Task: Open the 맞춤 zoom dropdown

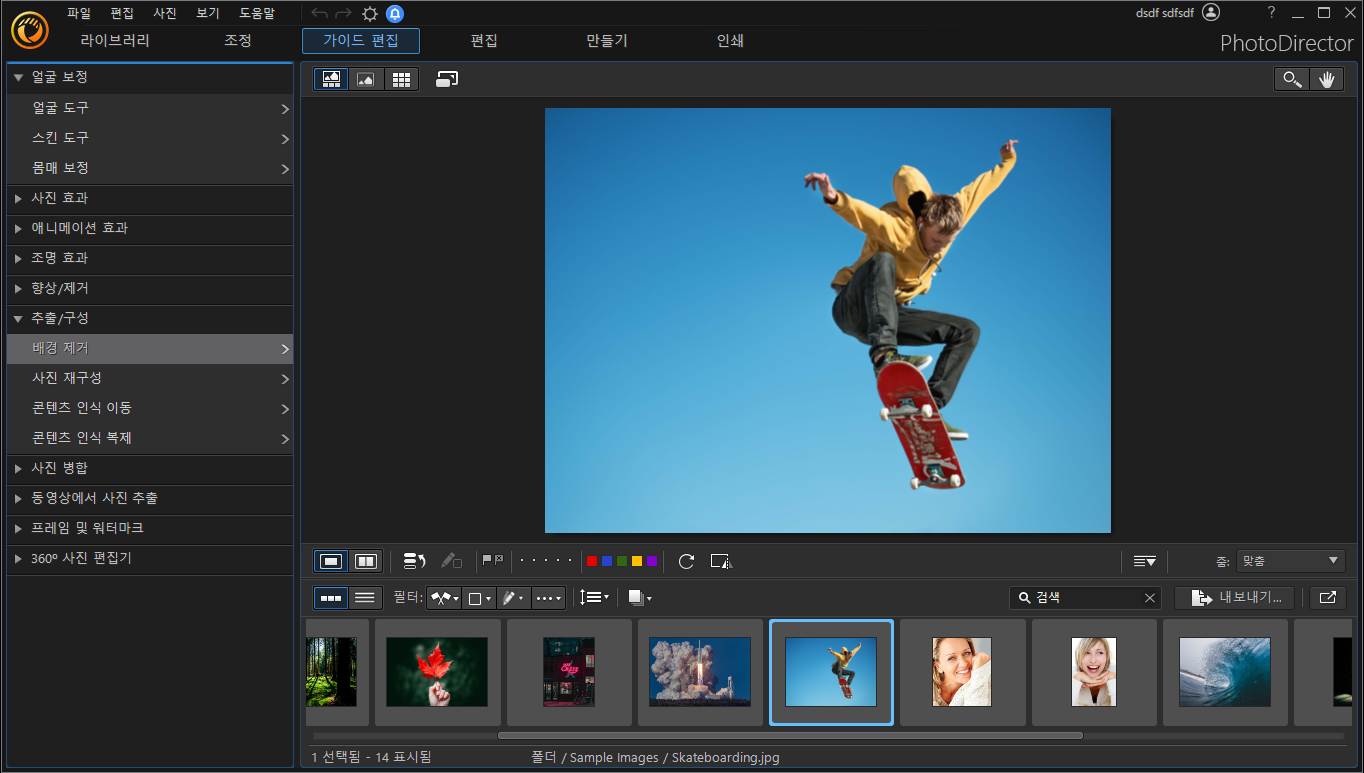Action: point(1291,561)
